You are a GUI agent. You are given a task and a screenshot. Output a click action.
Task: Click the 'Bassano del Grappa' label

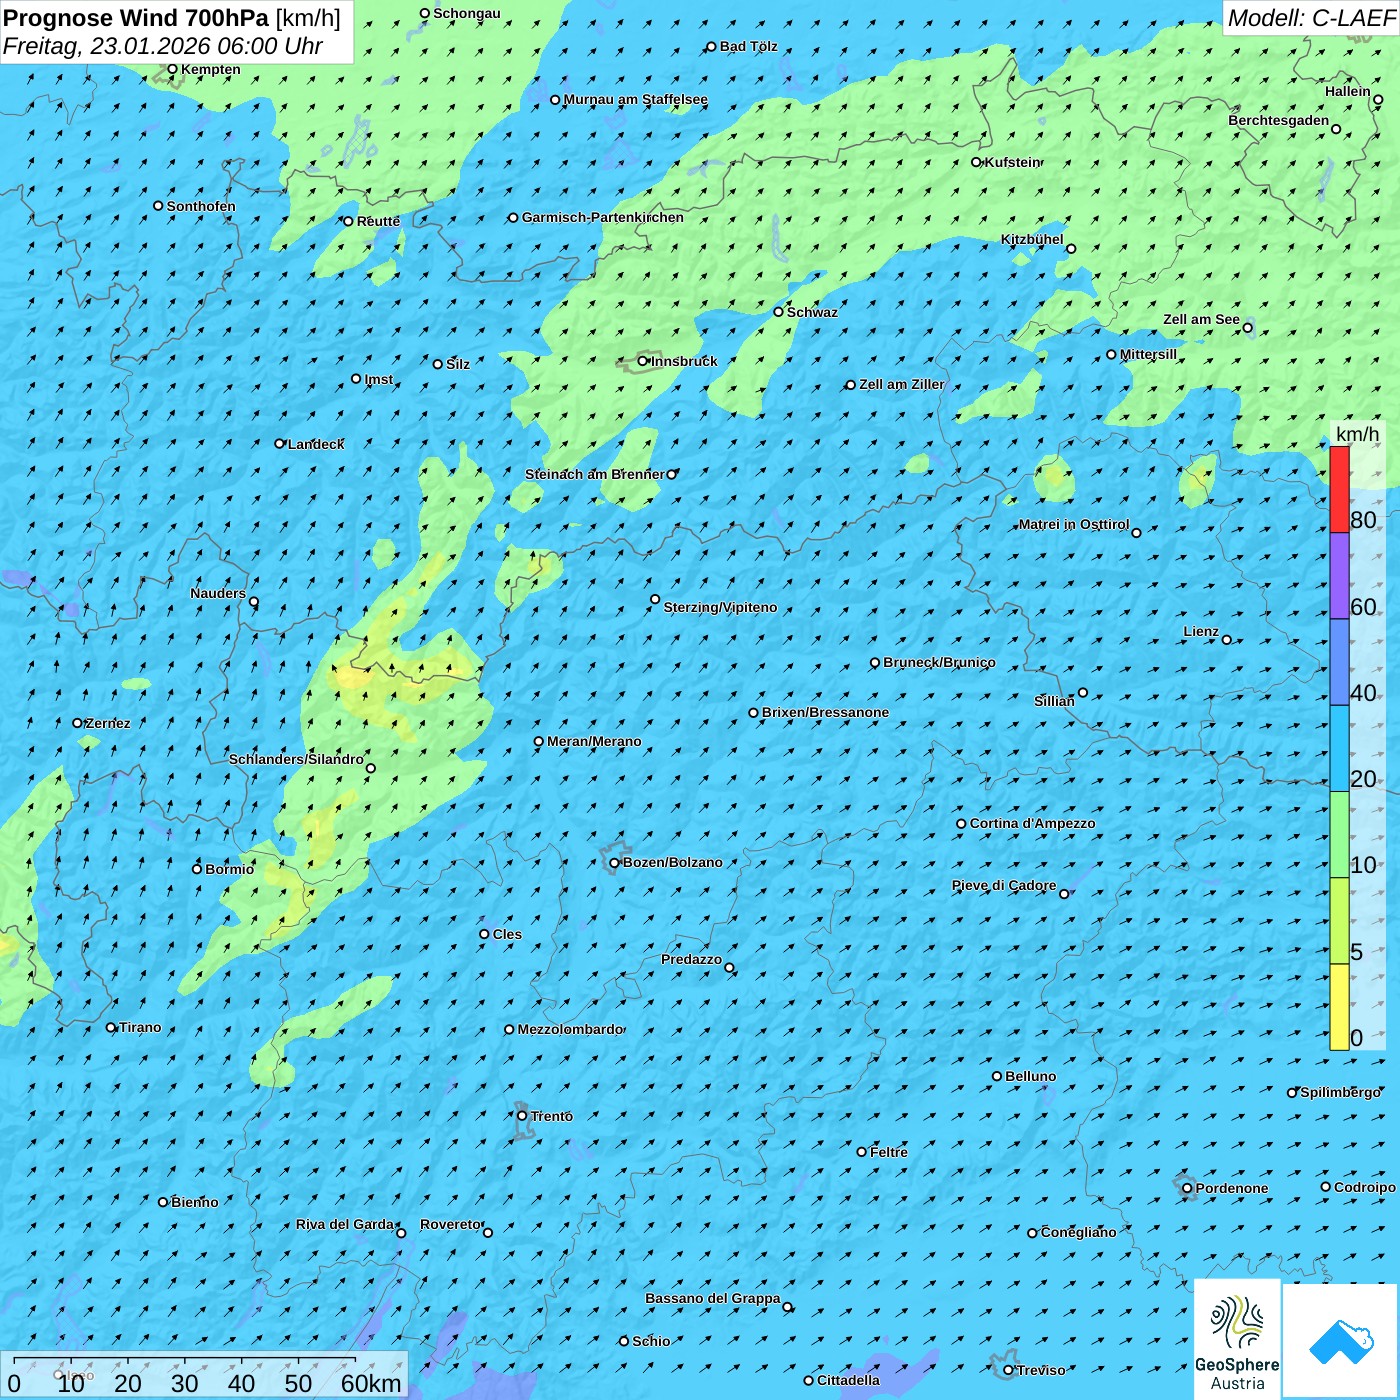pyautogui.click(x=712, y=1298)
